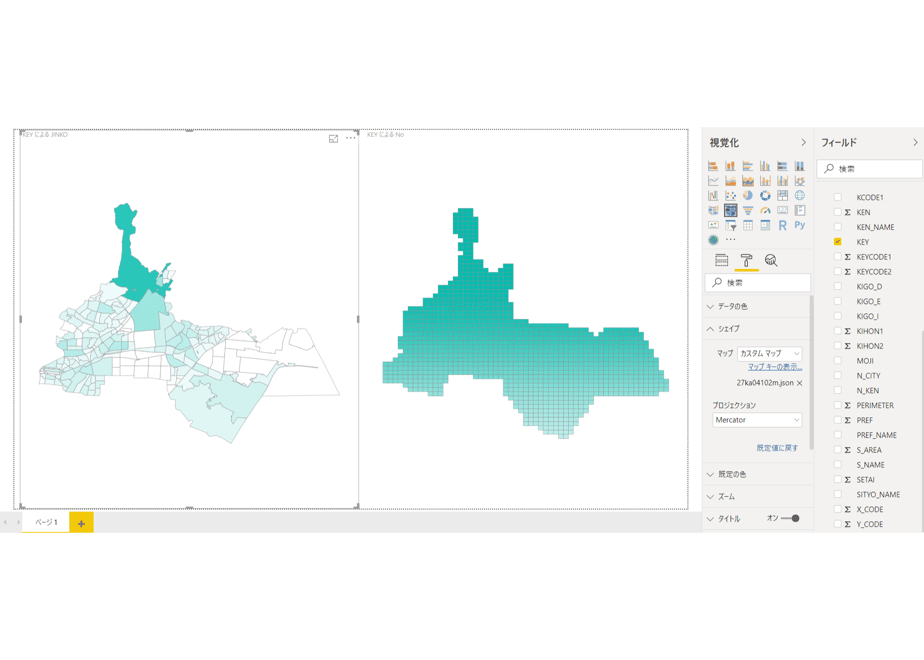Viewport: 924px width, 660px height.
Task: Insert an R script visual
Action: (782, 225)
